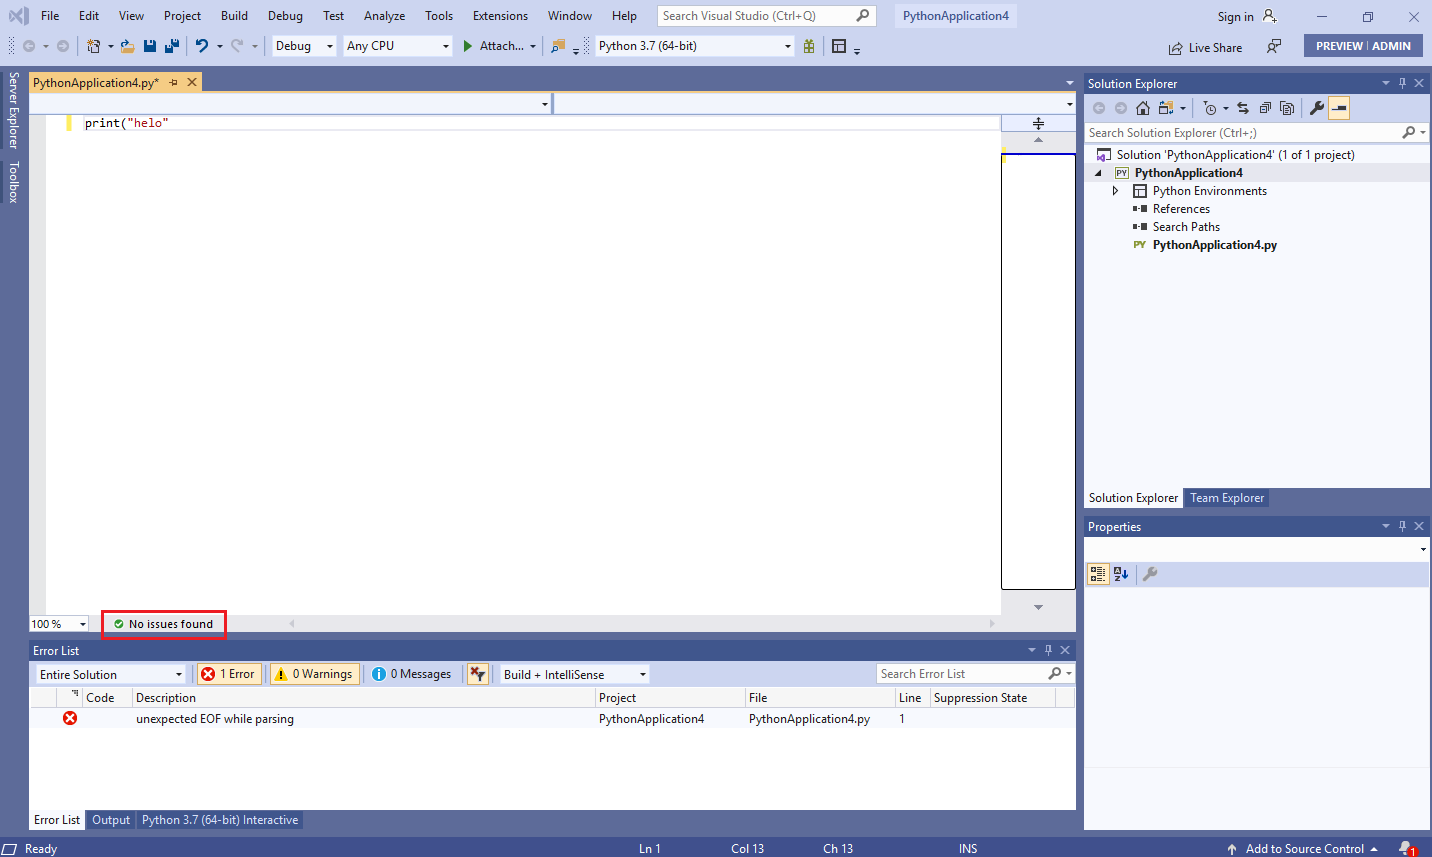Screen dimensions: 1432x857
Task: Collapse the PythonApplication4 project node
Action: (1098, 173)
